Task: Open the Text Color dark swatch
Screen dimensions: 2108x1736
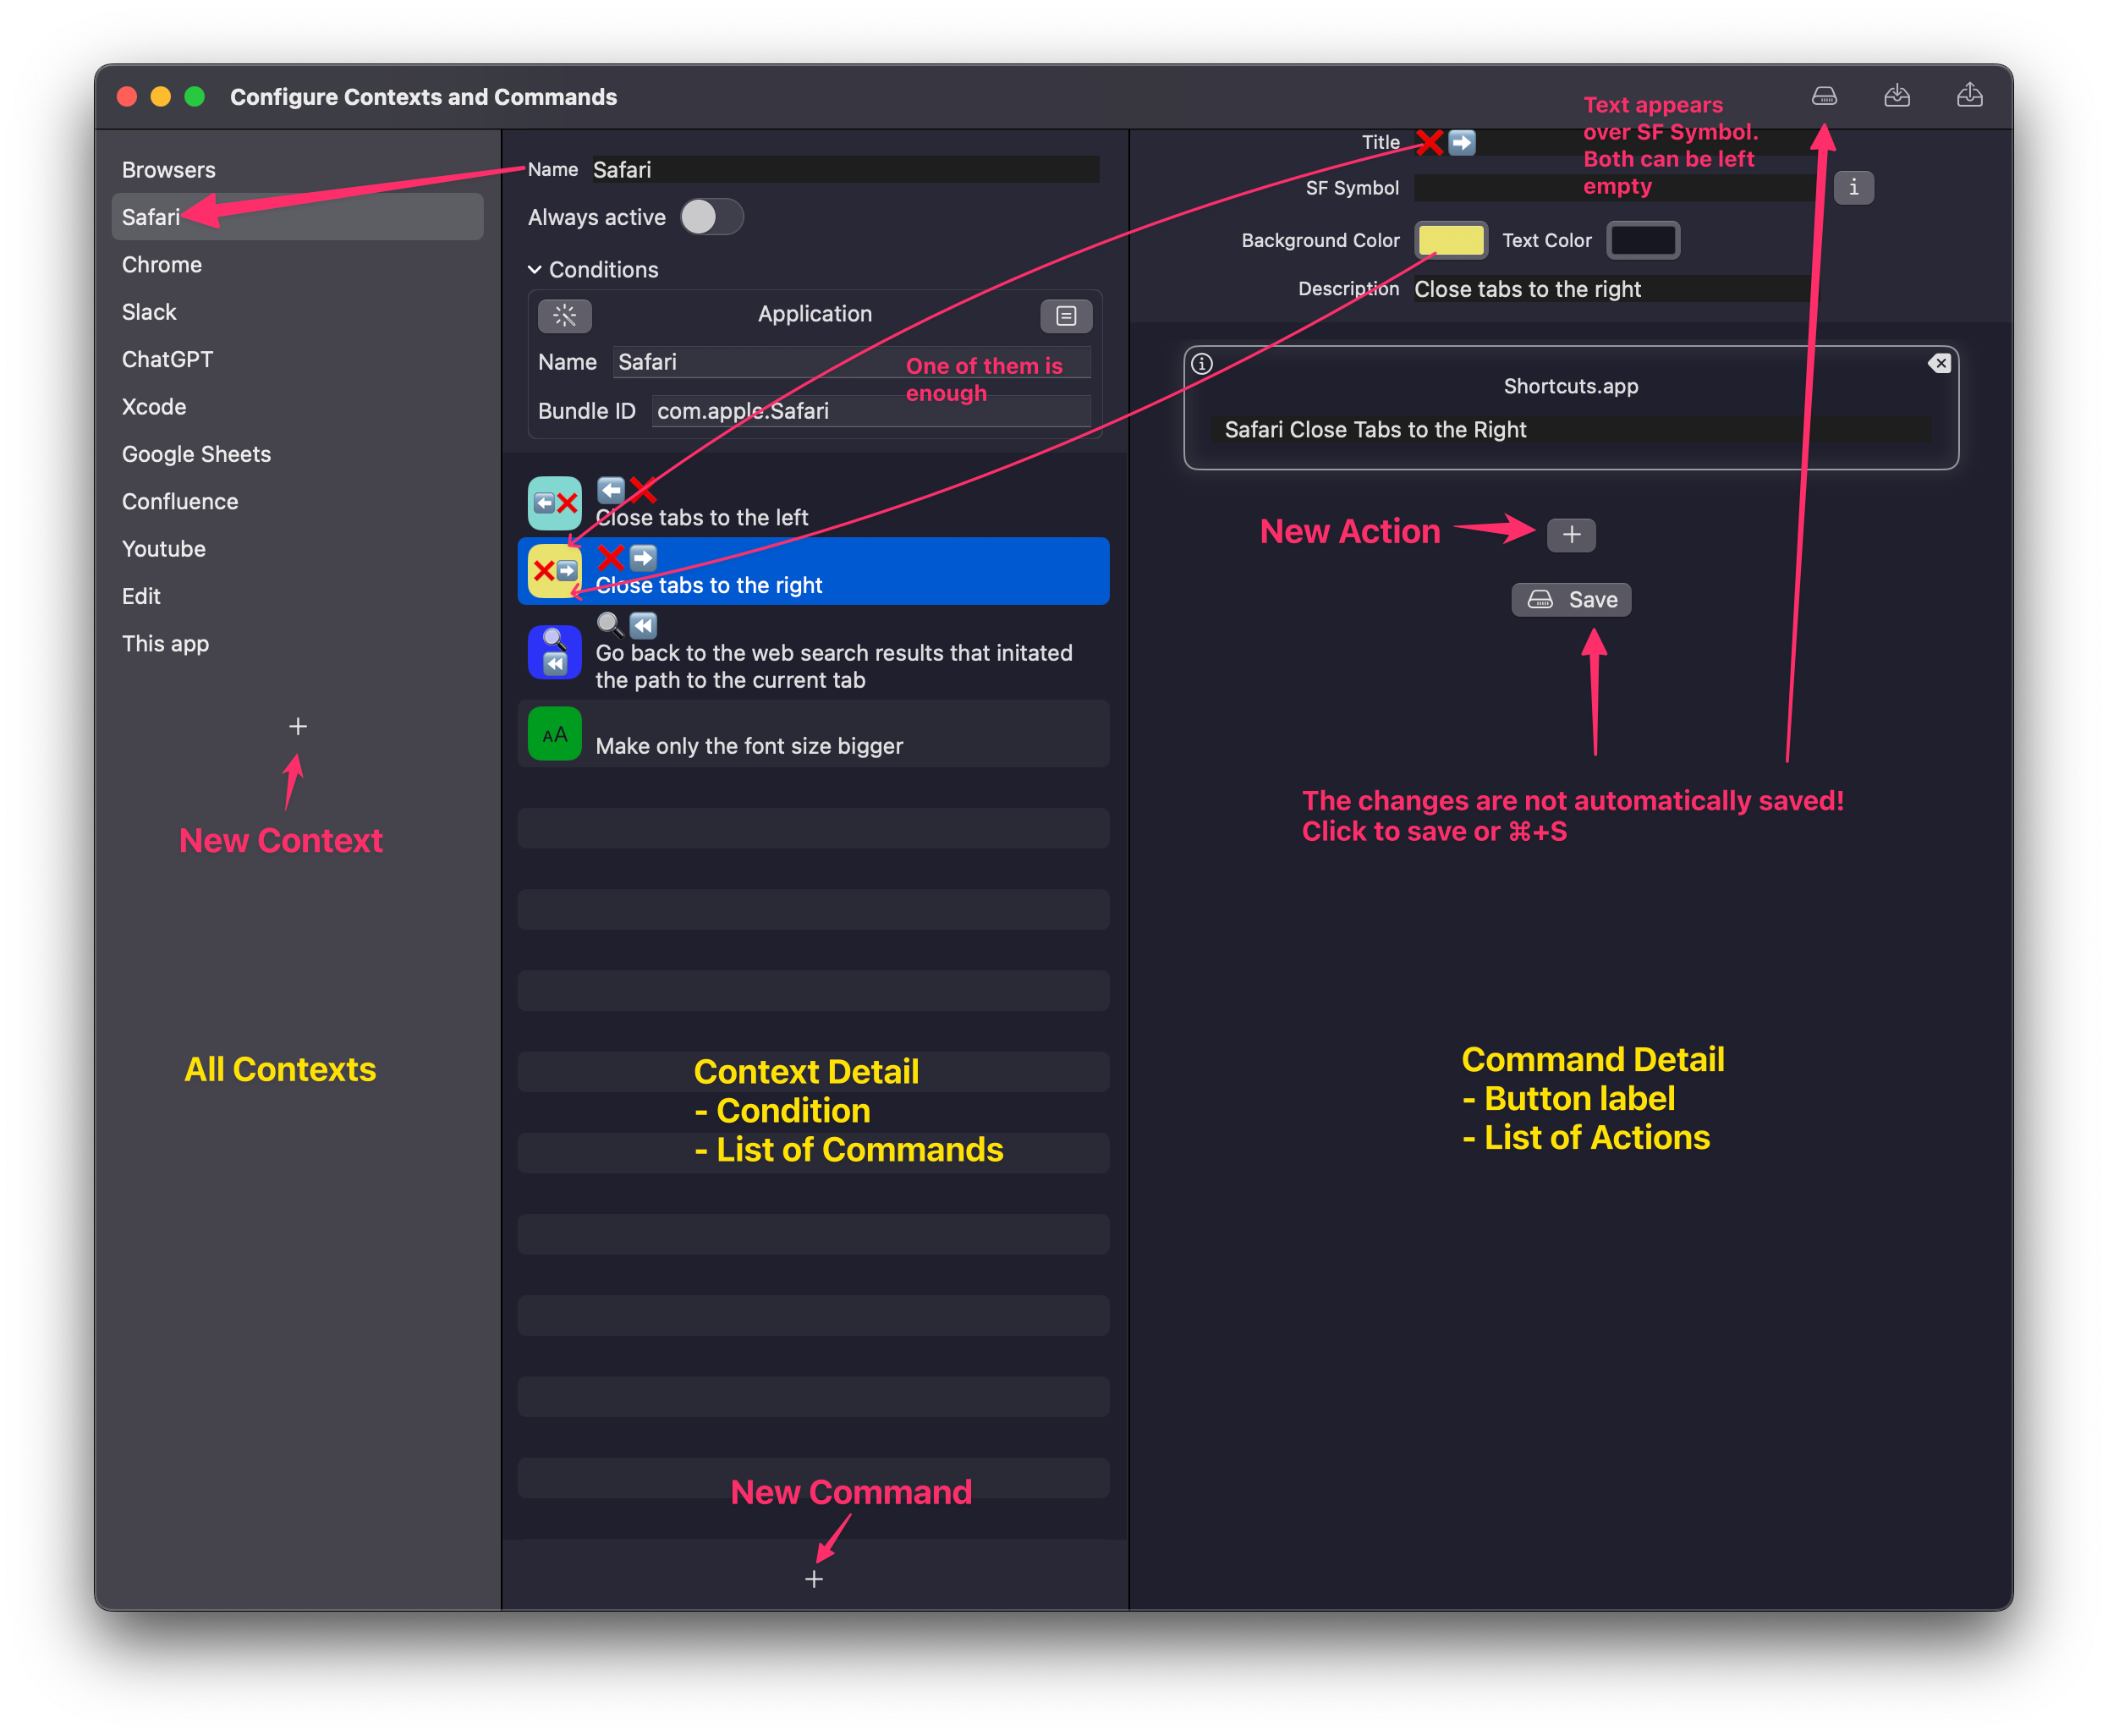Action: coord(1643,240)
